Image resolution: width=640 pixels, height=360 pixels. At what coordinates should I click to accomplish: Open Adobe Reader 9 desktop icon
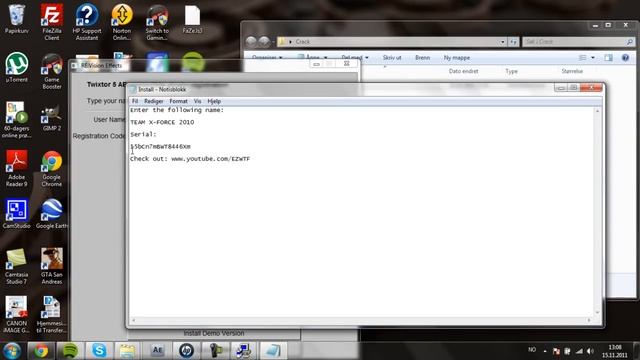point(16,169)
